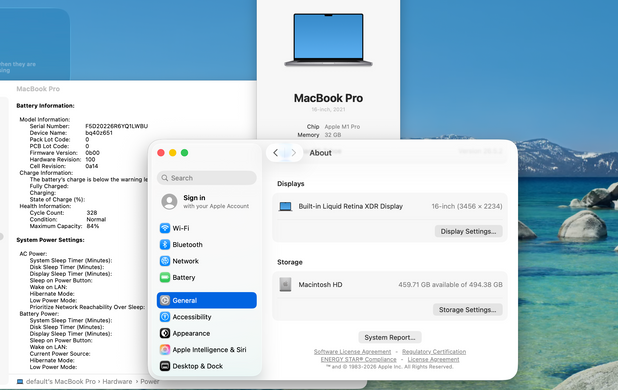
Task: Click the Desktop & Dock icon
Action: [x=165, y=366]
